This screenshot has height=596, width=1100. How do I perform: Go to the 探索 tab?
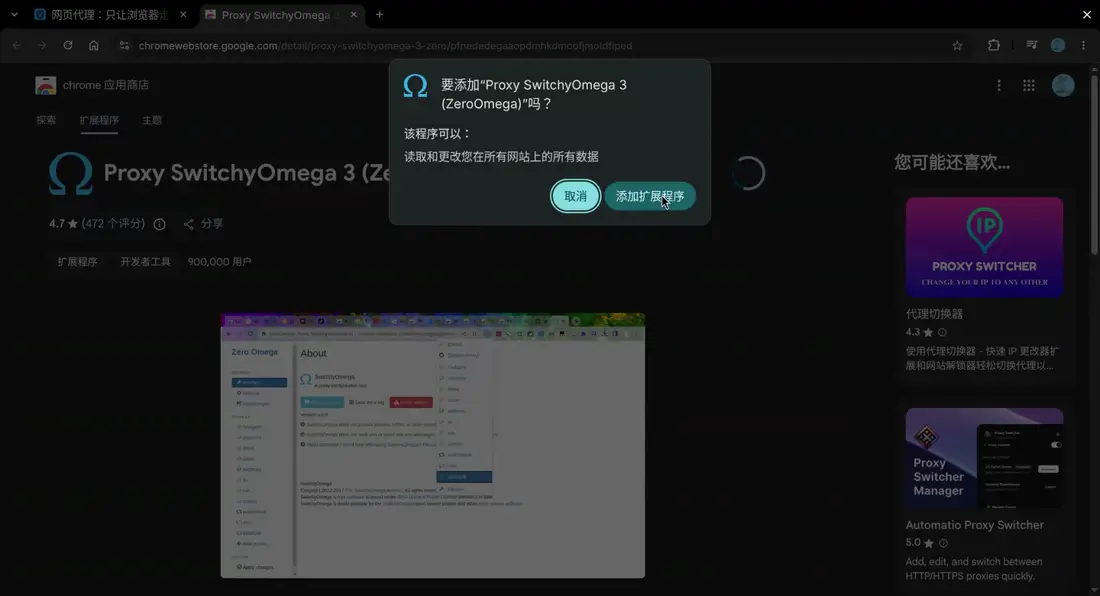tap(46, 121)
